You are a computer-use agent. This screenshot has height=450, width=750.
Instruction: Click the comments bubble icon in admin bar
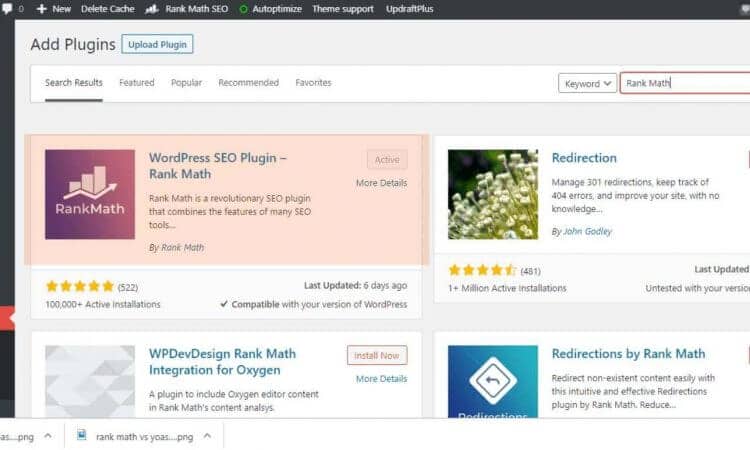7,9
